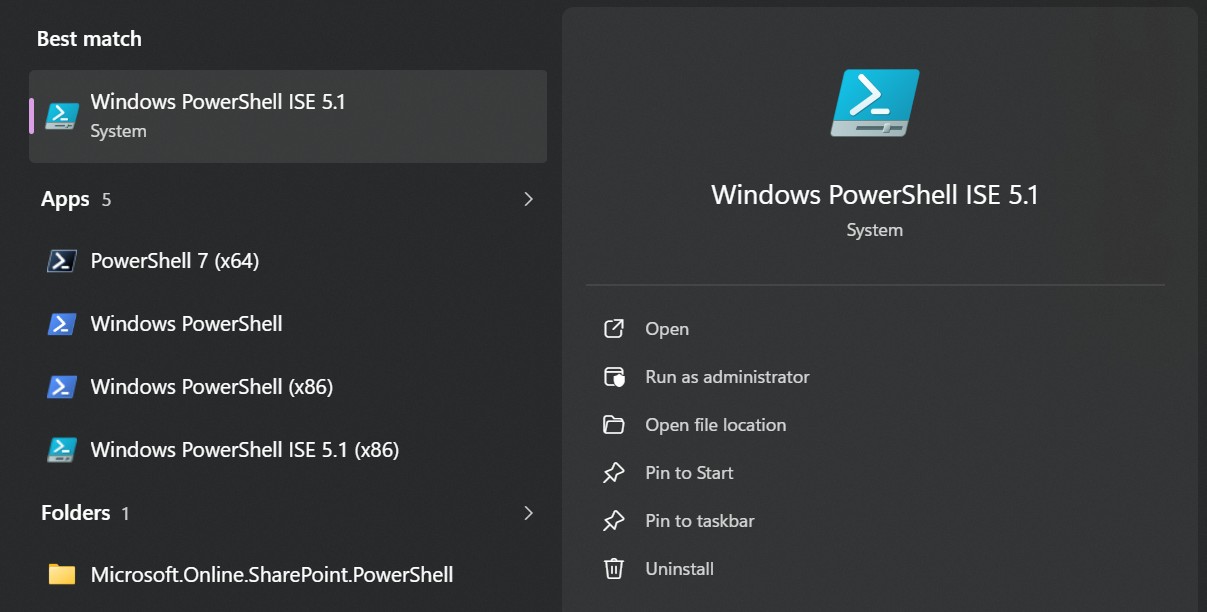Image resolution: width=1207 pixels, height=612 pixels.
Task: Click the Apps result count 5
Action: point(106,200)
